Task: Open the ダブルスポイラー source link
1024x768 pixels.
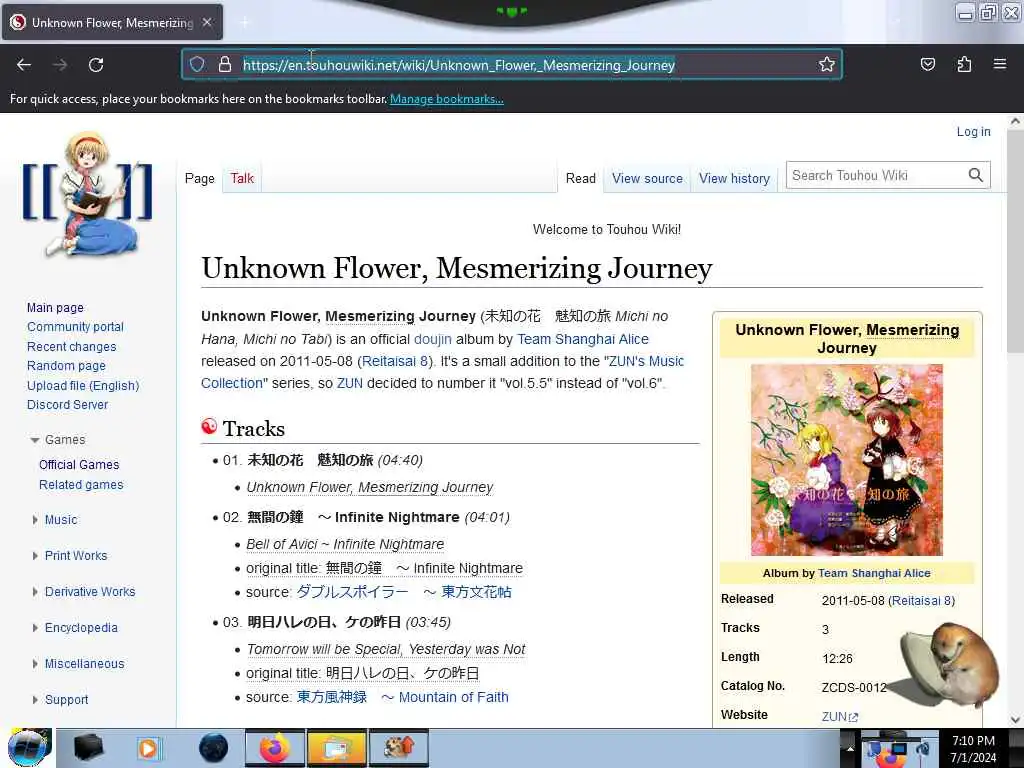Action: pos(404,592)
